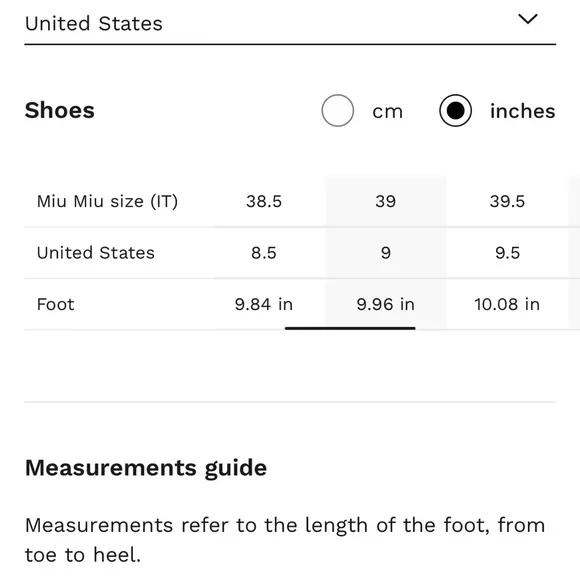Select the cm radio button
580x580 pixels.
(x=337, y=111)
